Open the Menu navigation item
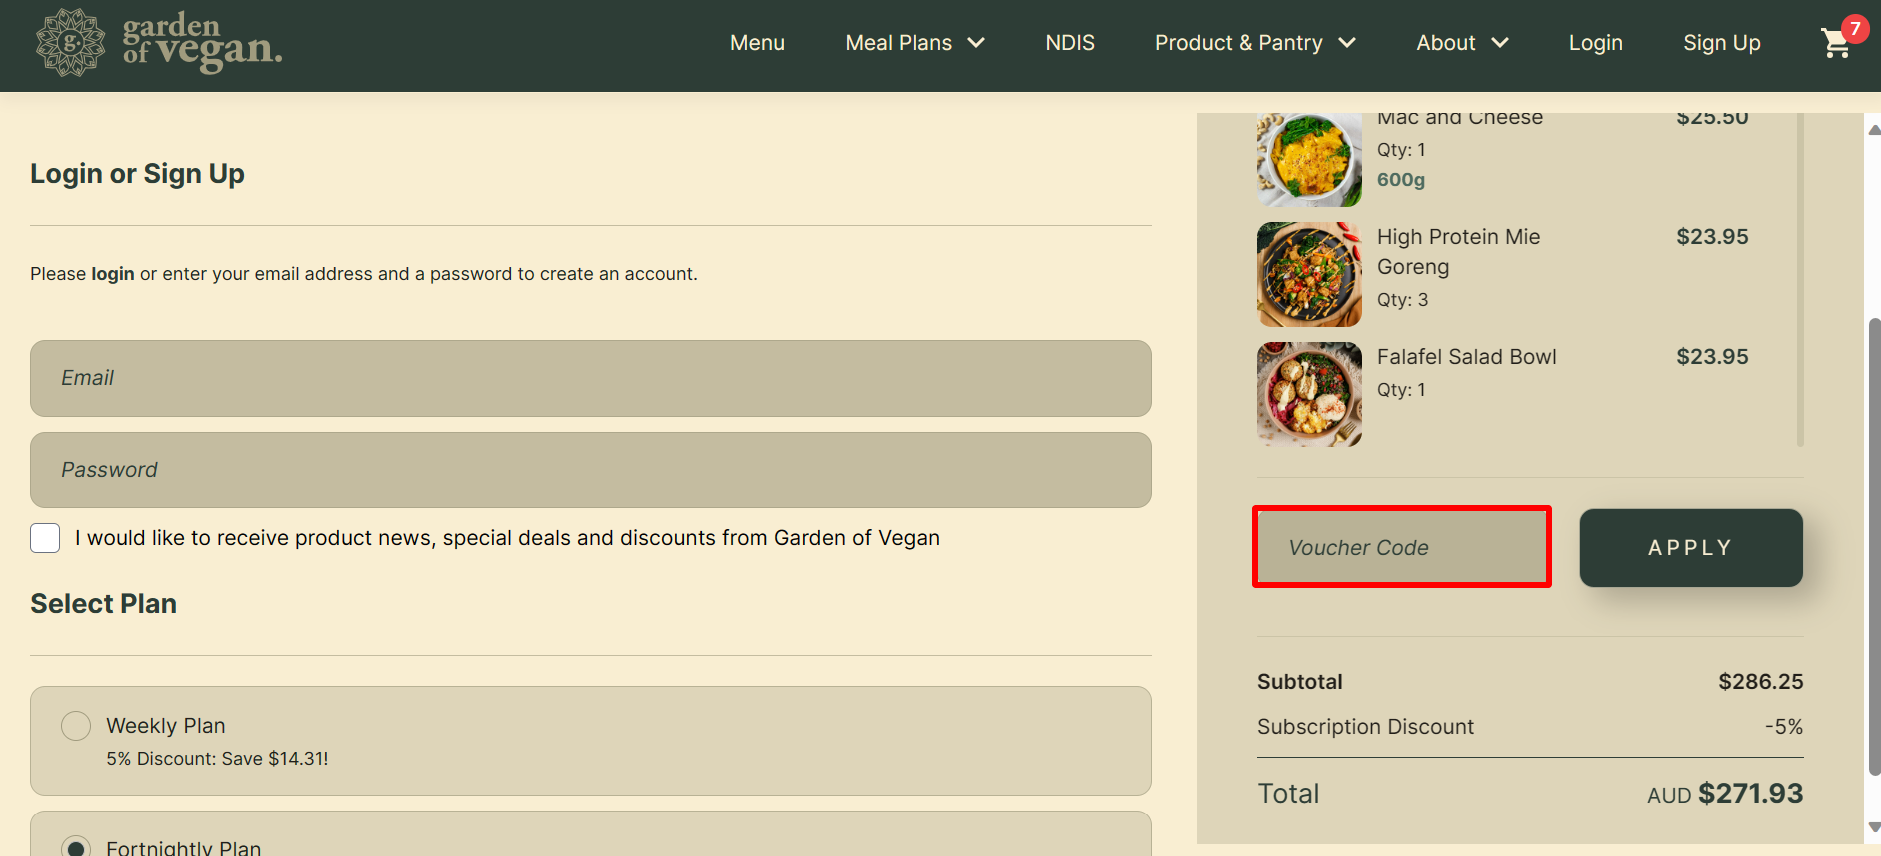Image resolution: width=1881 pixels, height=856 pixels. click(757, 42)
